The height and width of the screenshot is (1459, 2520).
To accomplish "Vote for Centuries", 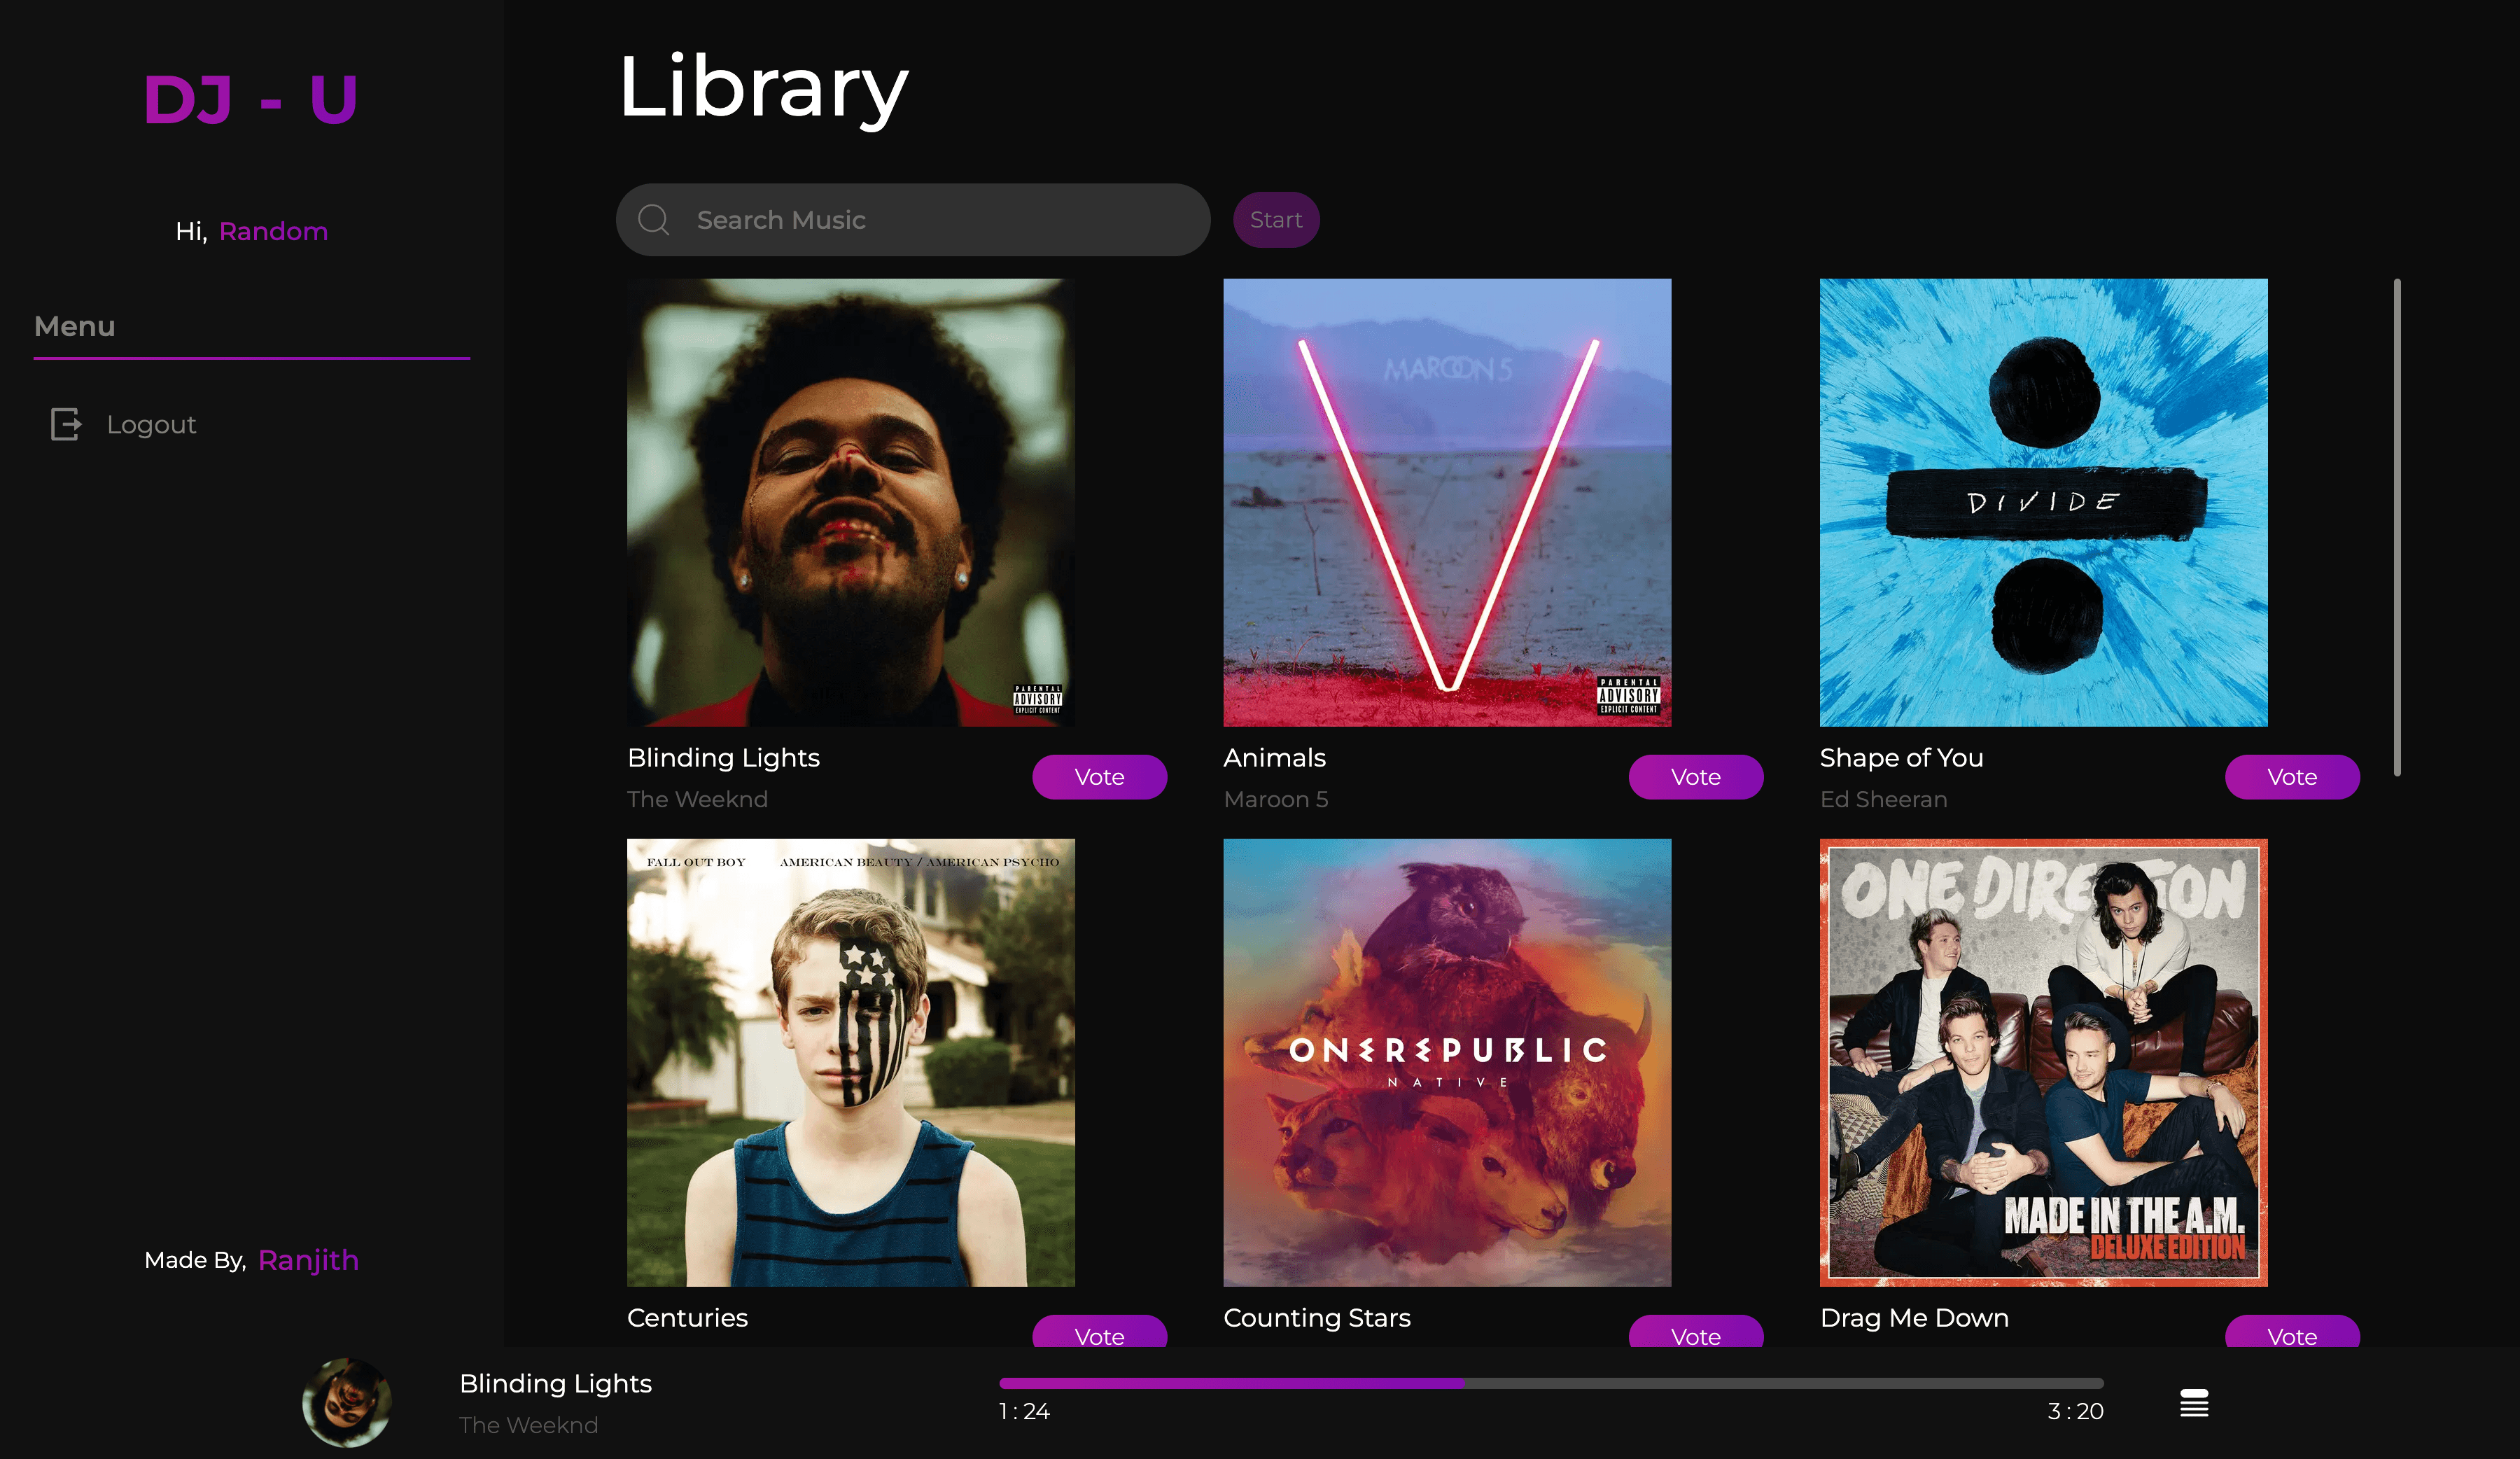I will pyautogui.click(x=1099, y=1332).
